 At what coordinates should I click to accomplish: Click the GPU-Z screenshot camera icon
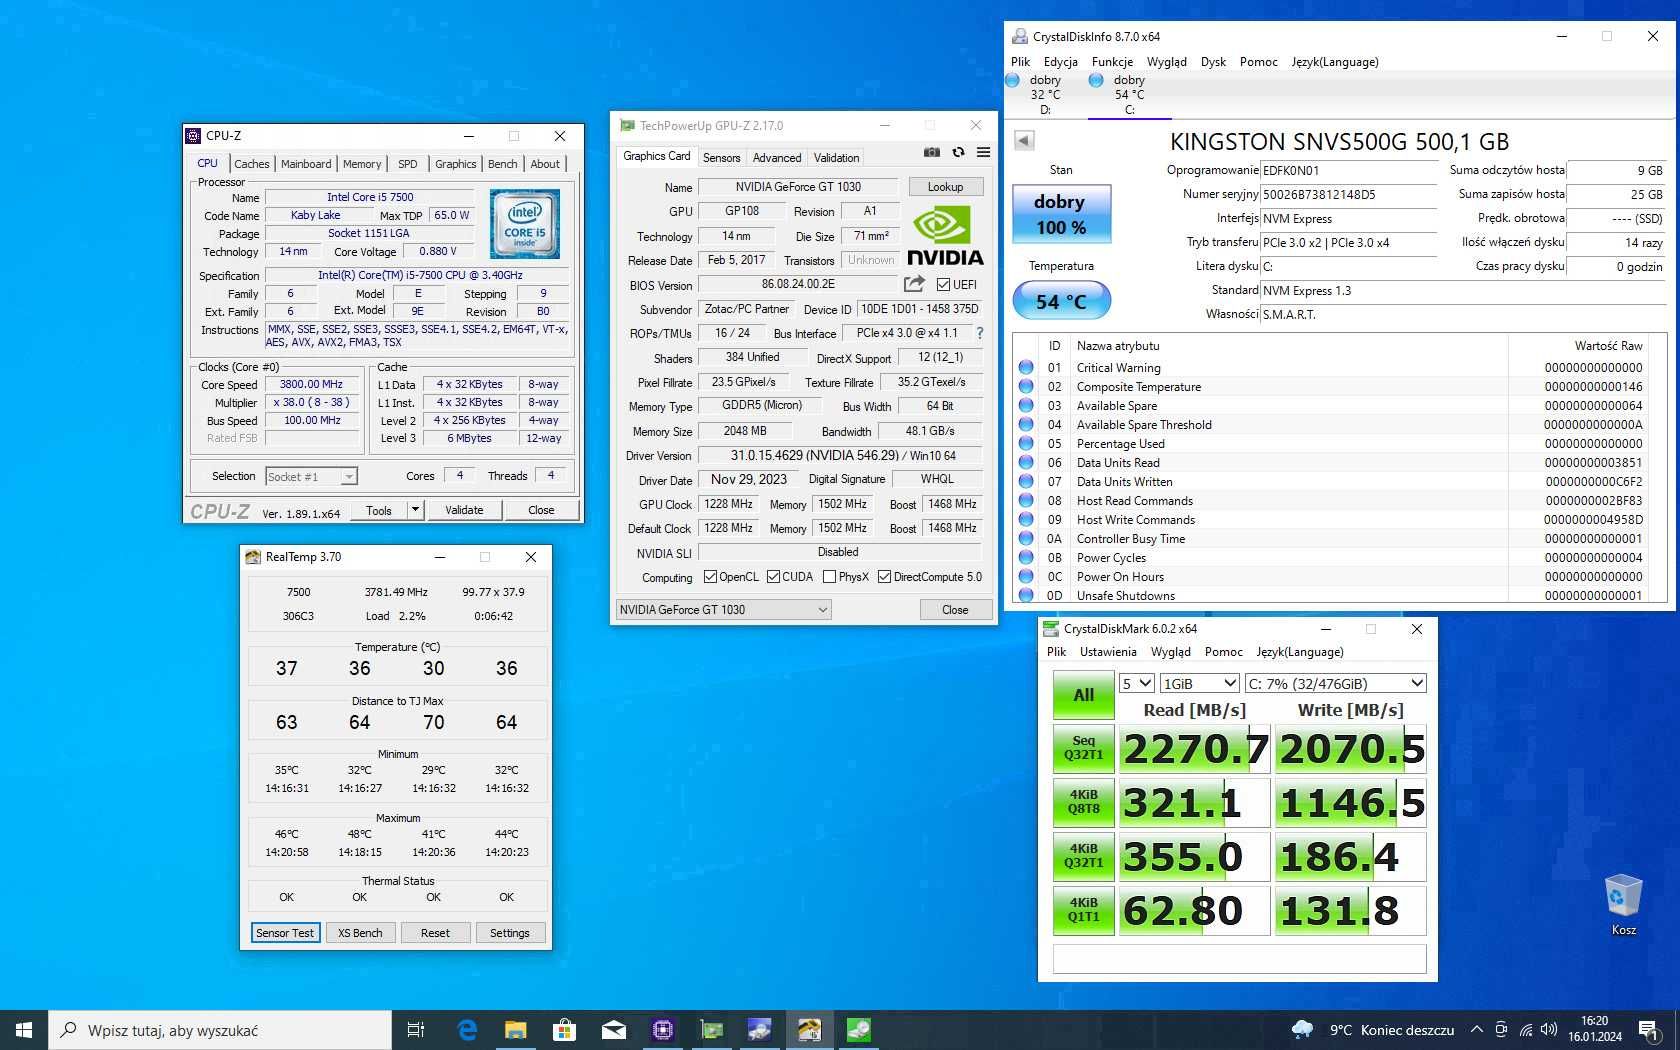point(931,152)
